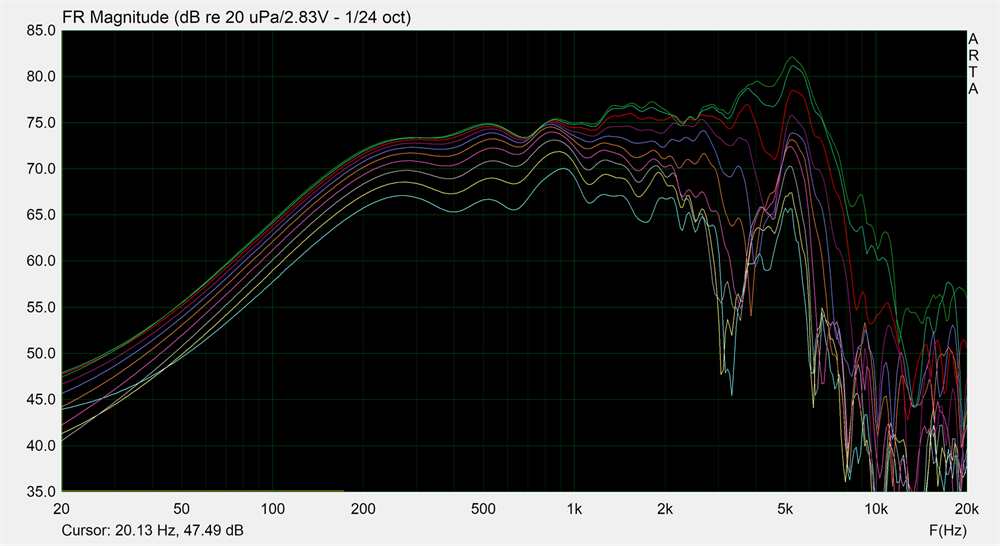1000x546 pixels.
Task: Click the 45.0 dB axis value
Action: pyautogui.click(x=41, y=399)
